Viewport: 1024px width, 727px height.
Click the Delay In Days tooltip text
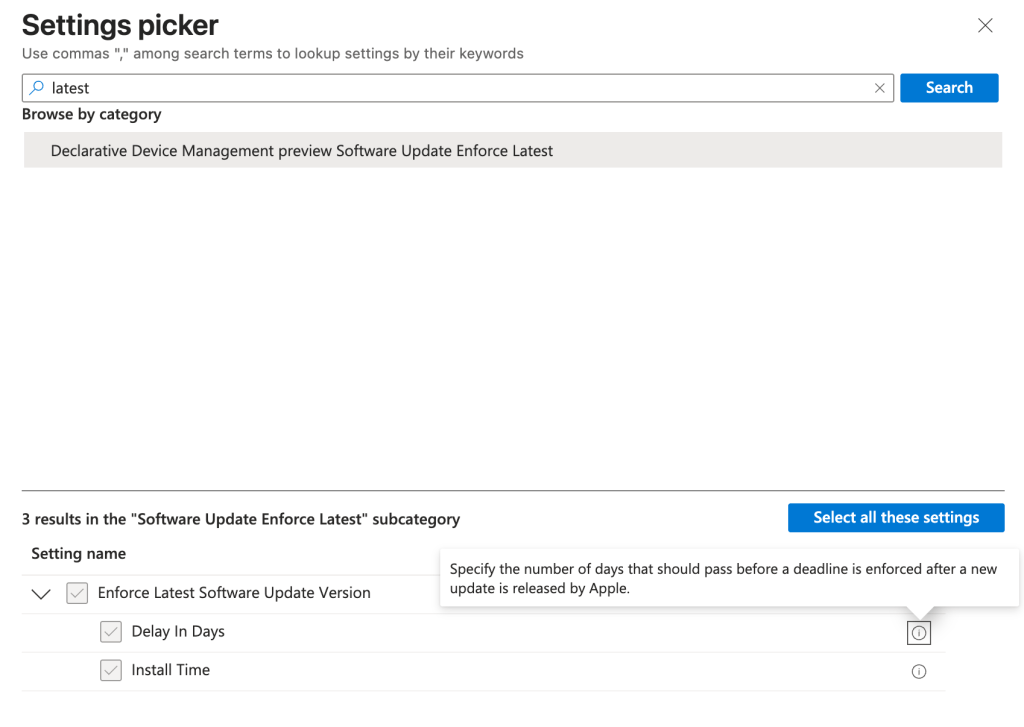click(723, 578)
